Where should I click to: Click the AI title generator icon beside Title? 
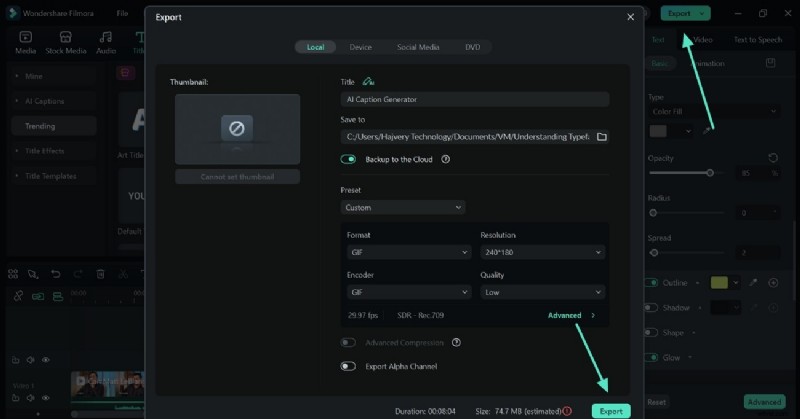point(368,82)
